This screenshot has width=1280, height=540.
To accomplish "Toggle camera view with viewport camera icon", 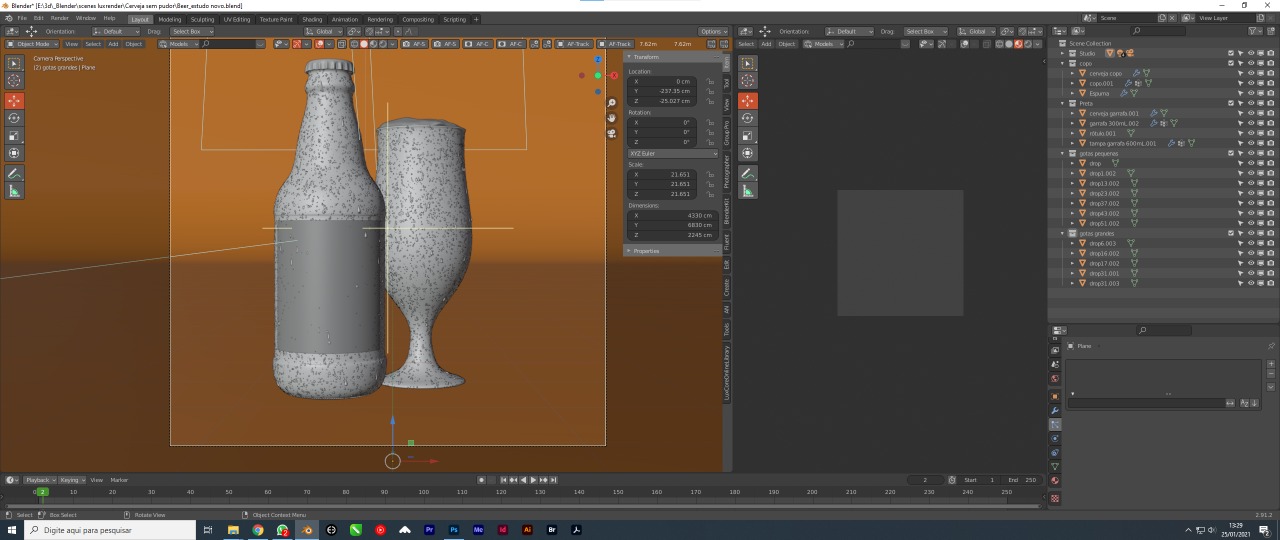I will (612, 133).
